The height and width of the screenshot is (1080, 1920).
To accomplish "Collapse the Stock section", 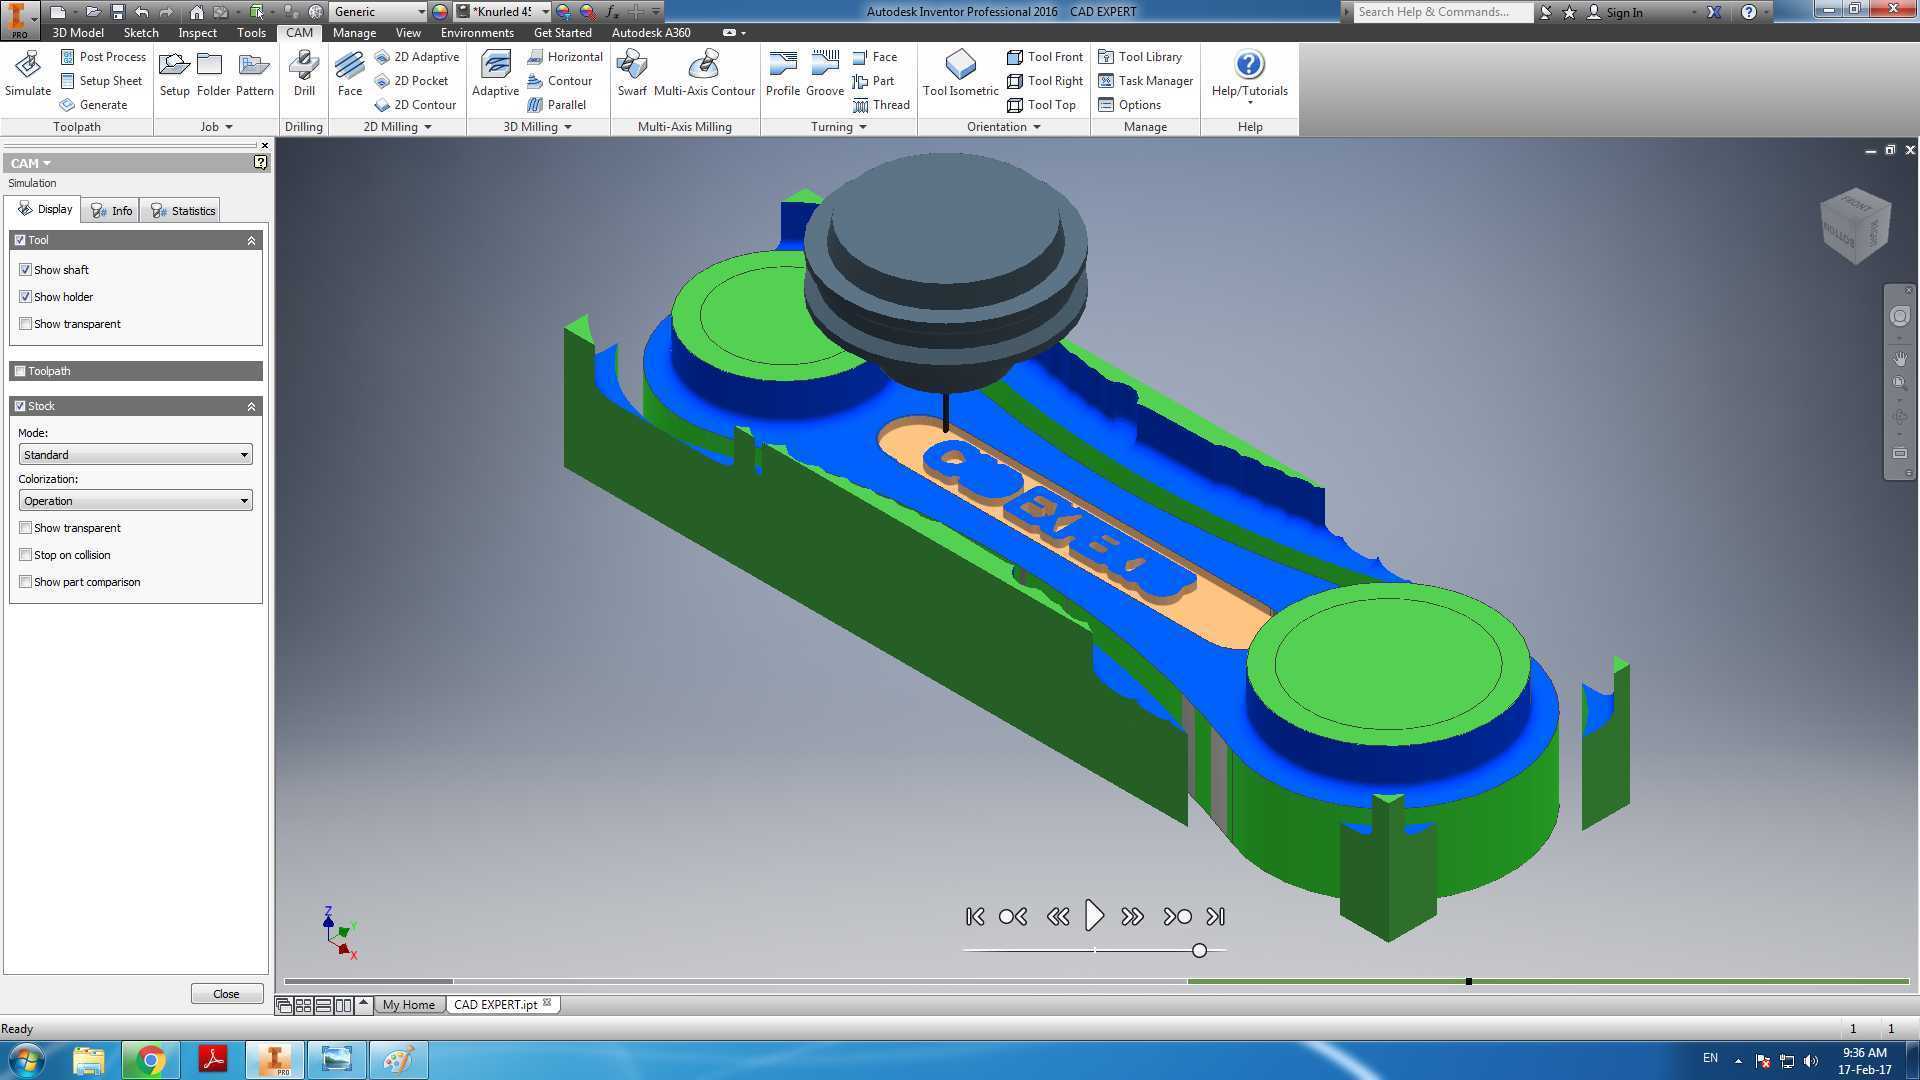I will tap(251, 406).
